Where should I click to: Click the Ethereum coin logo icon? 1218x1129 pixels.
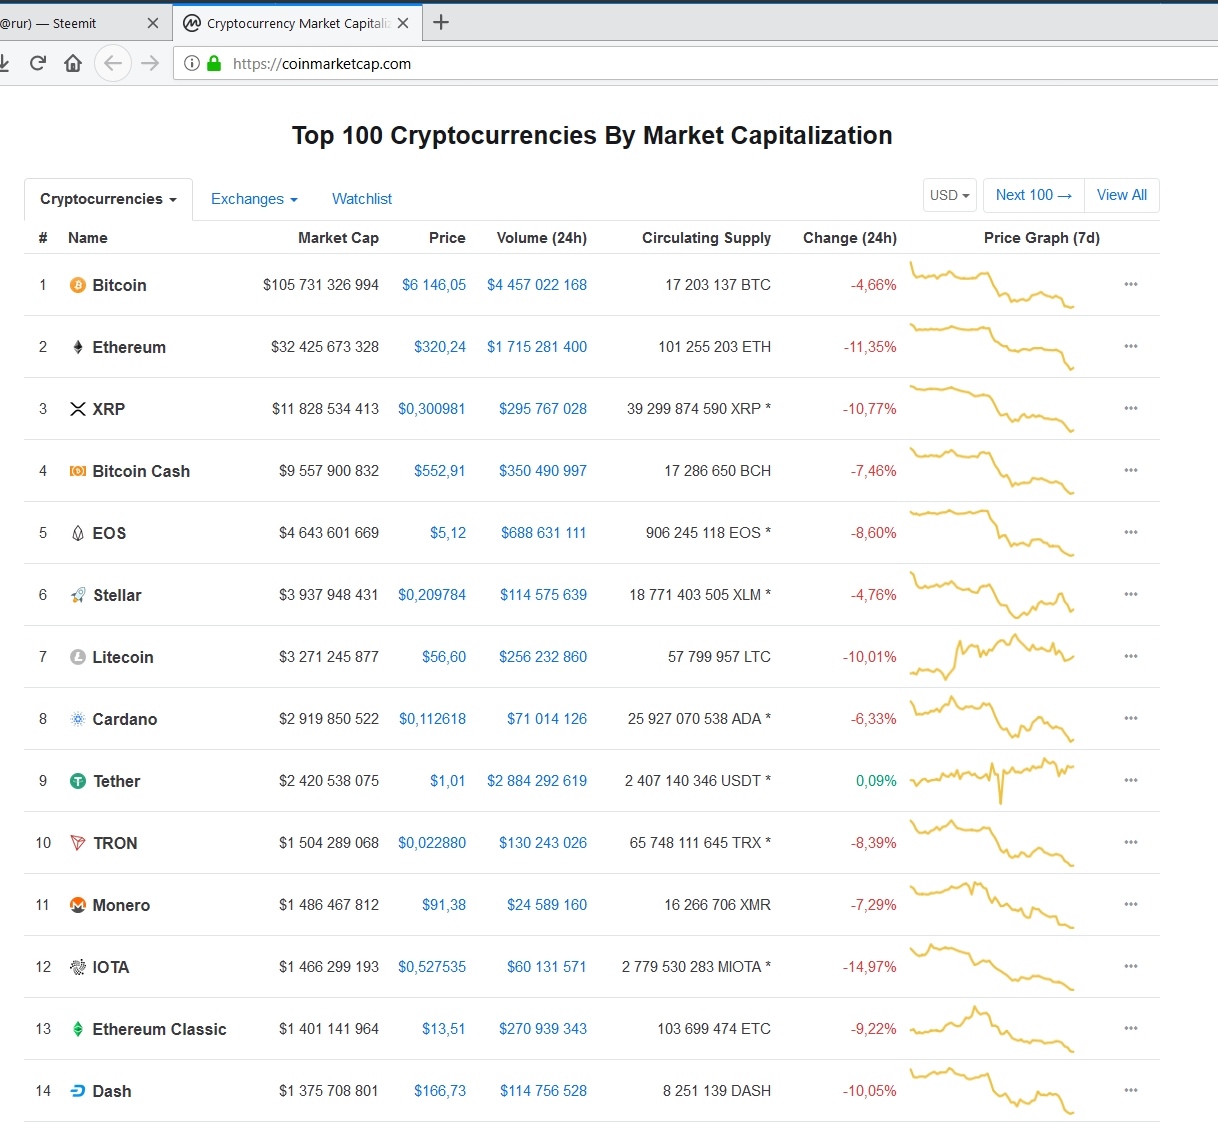point(77,347)
